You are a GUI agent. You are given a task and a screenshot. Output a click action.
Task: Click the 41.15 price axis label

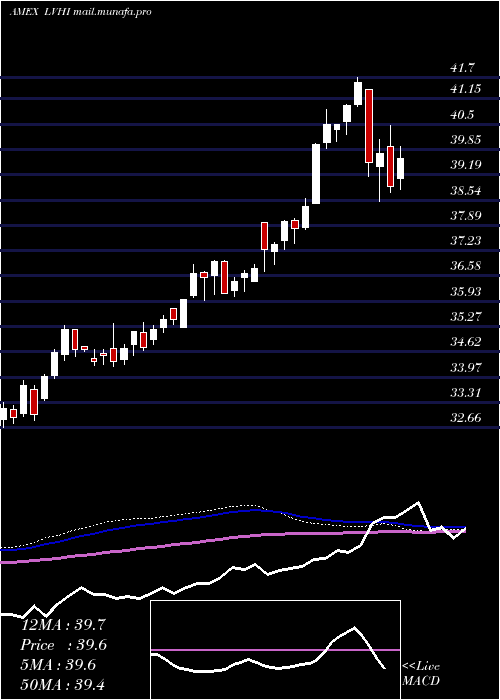click(466, 89)
